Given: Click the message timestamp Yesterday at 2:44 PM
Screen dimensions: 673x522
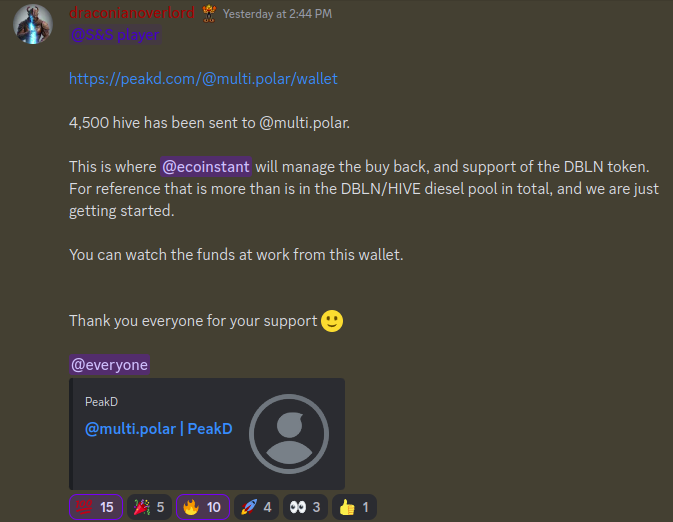Looking at the screenshot, I should pos(277,14).
